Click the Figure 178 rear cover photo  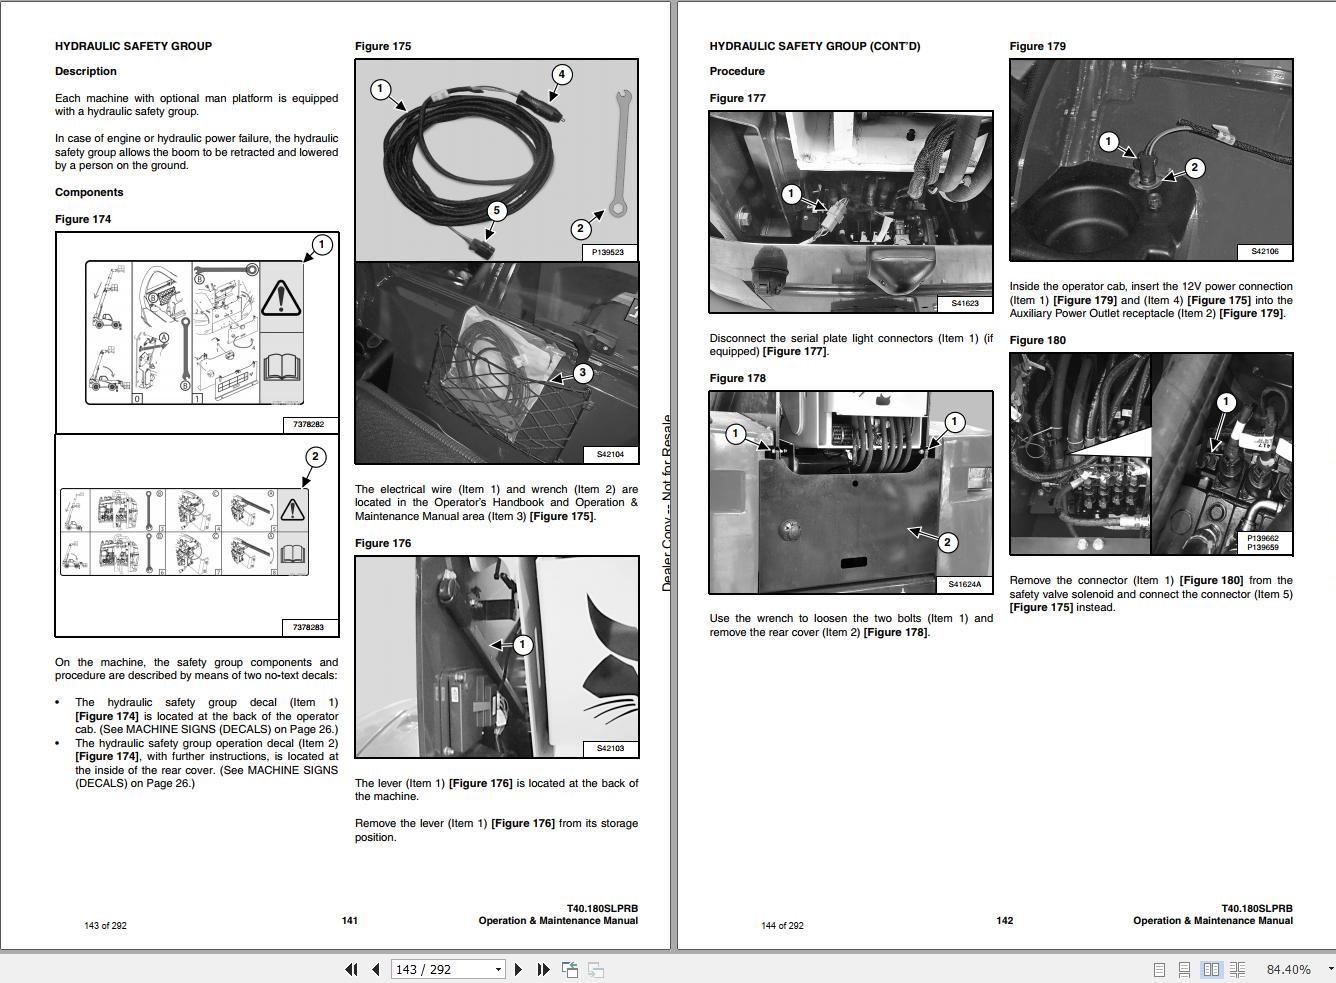tap(851, 492)
